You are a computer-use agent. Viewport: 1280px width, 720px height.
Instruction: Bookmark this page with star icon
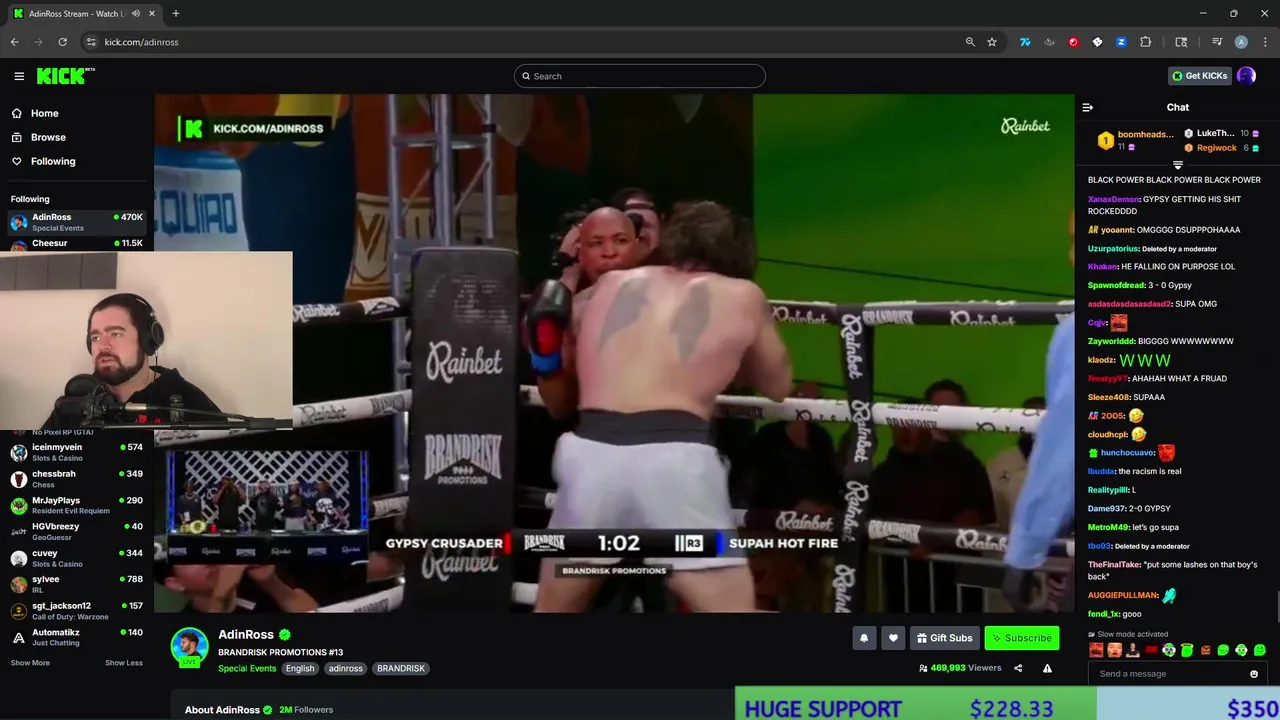pyautogui.click(x=992, y=42)
